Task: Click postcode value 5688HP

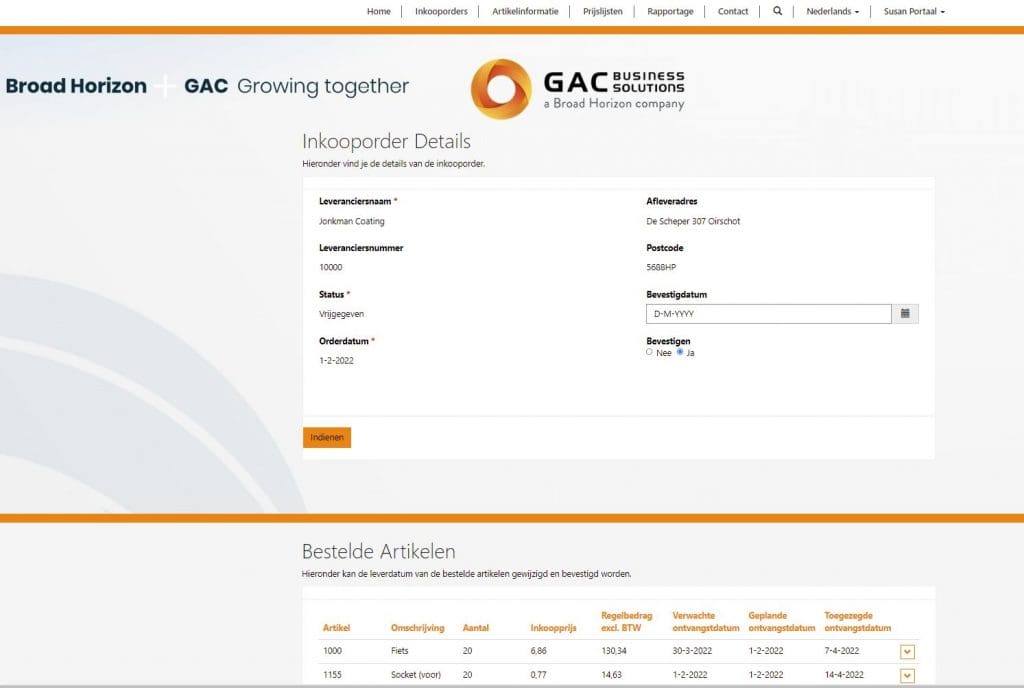Action: [661, 267]
